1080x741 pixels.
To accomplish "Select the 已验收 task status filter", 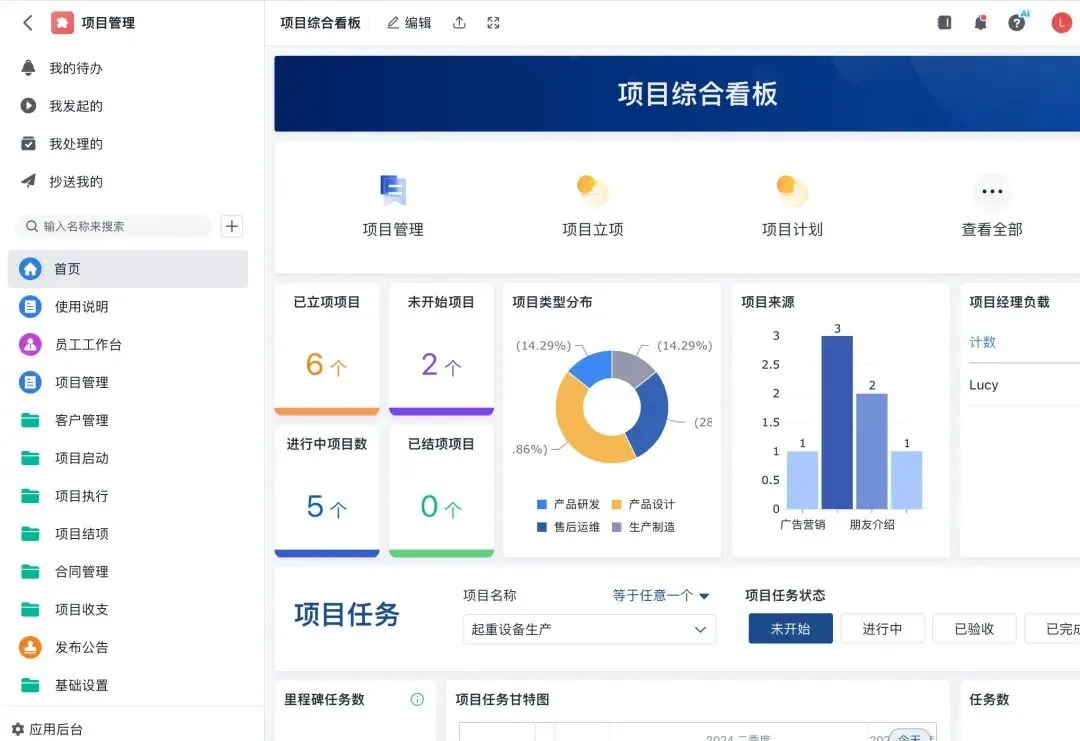I will point(974,629).
